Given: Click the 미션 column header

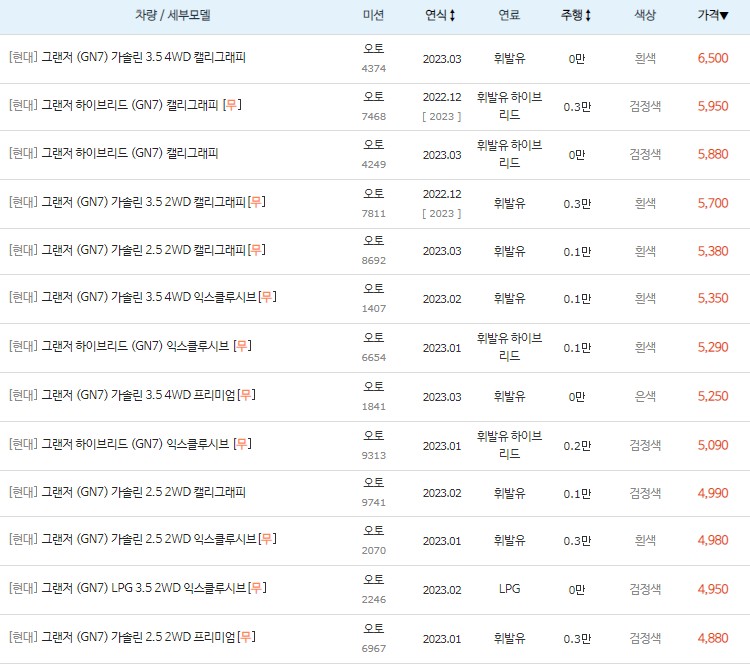Looking at the screenshot, I should [373, 15].
